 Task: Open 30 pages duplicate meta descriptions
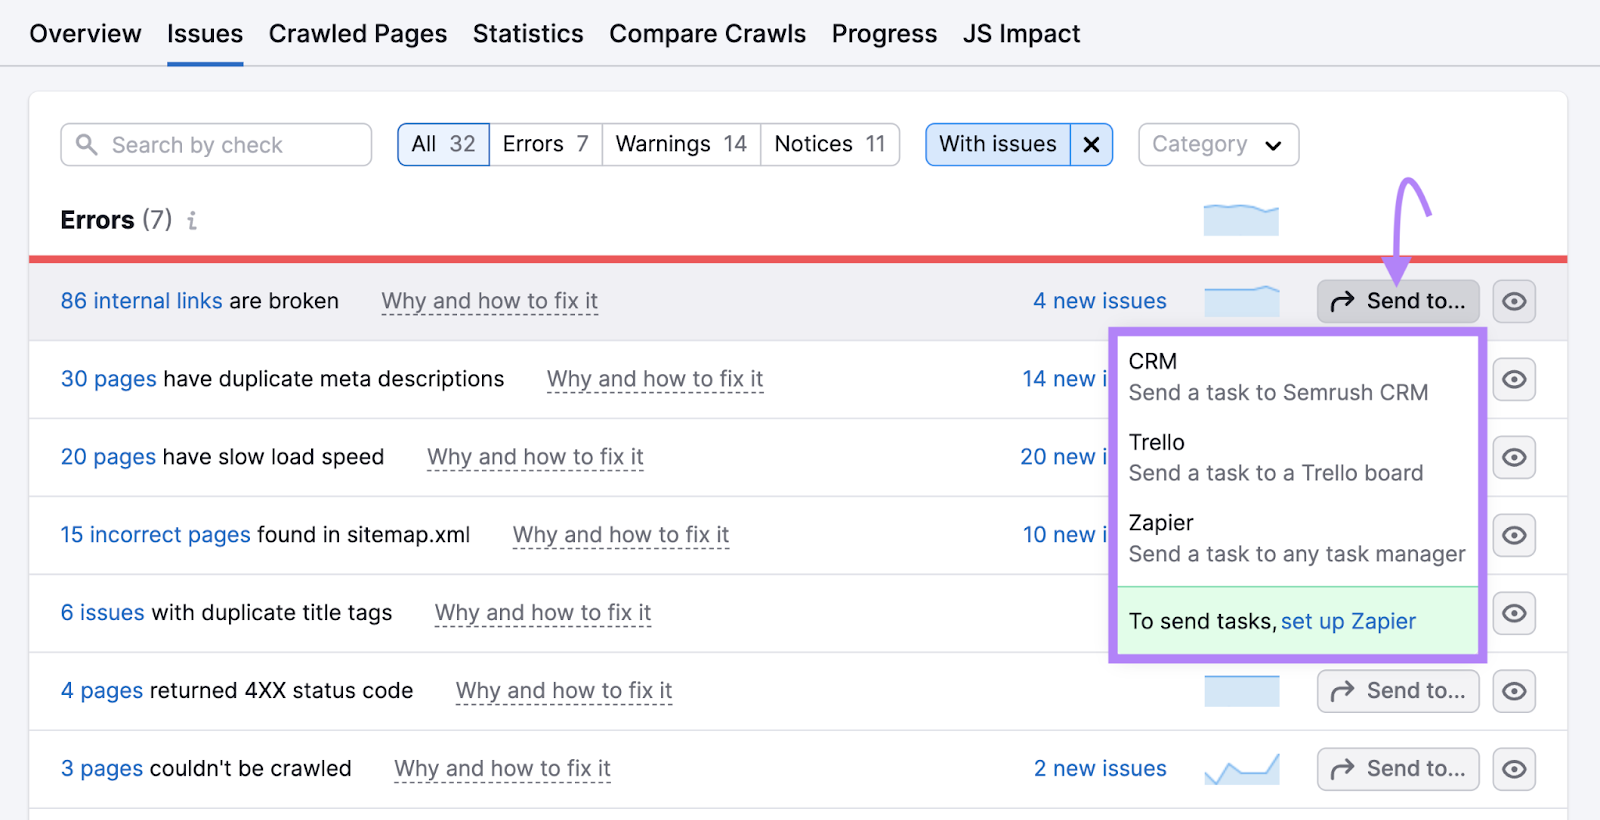(109, 379)
